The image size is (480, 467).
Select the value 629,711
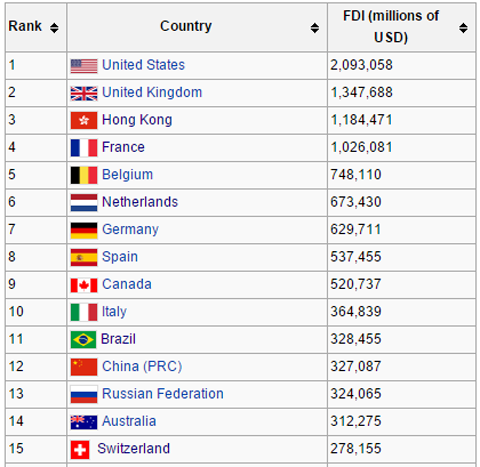(356, 229)
